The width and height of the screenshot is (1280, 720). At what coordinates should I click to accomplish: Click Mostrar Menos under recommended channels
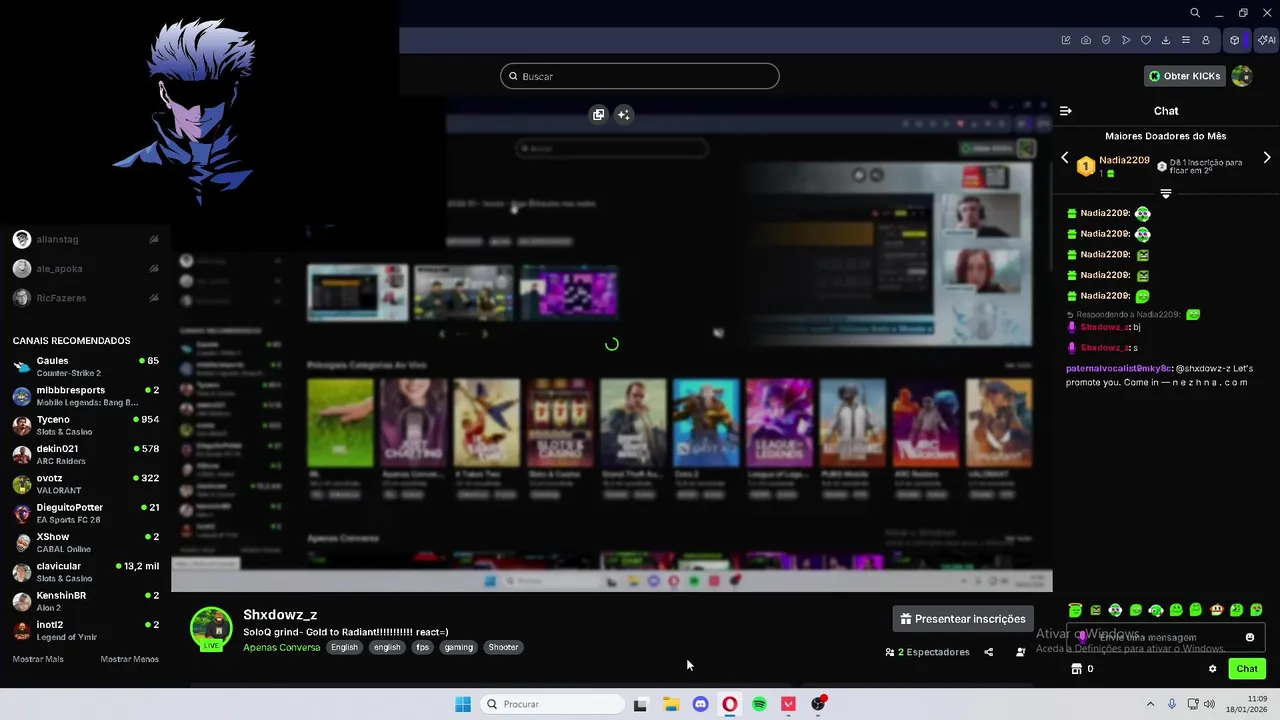coord(130,659)
